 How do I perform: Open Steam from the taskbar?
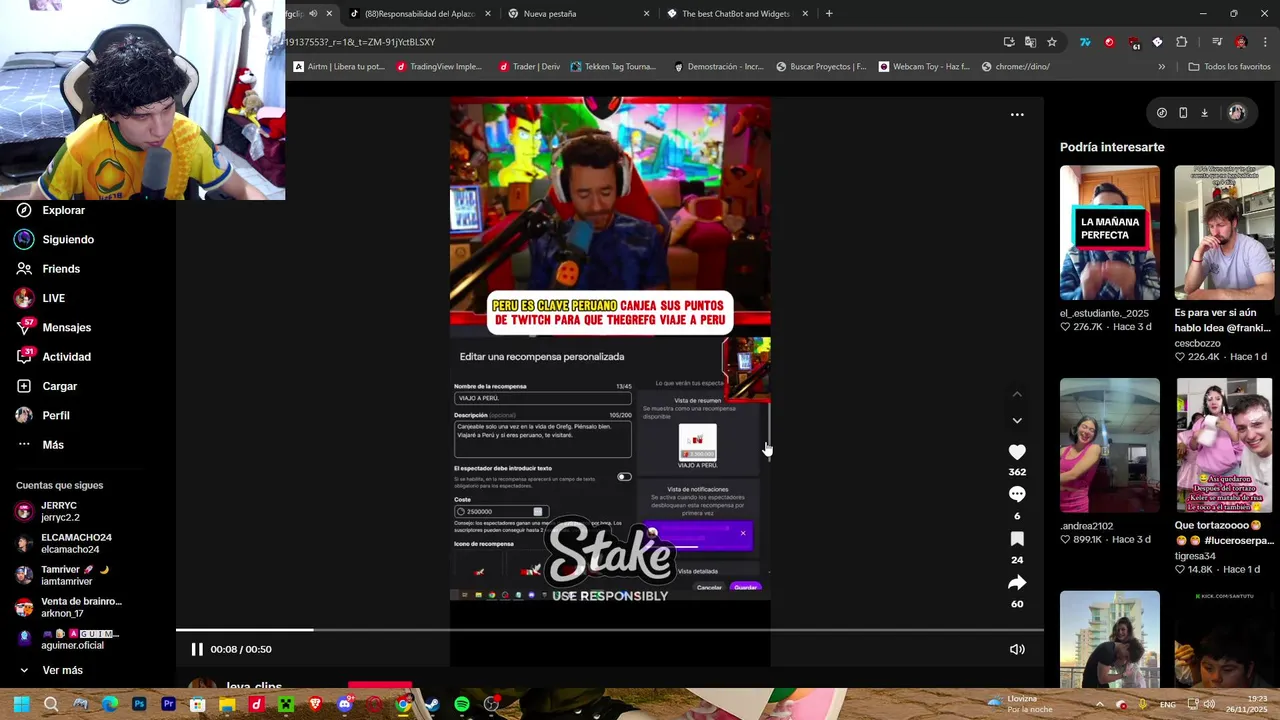432,704
